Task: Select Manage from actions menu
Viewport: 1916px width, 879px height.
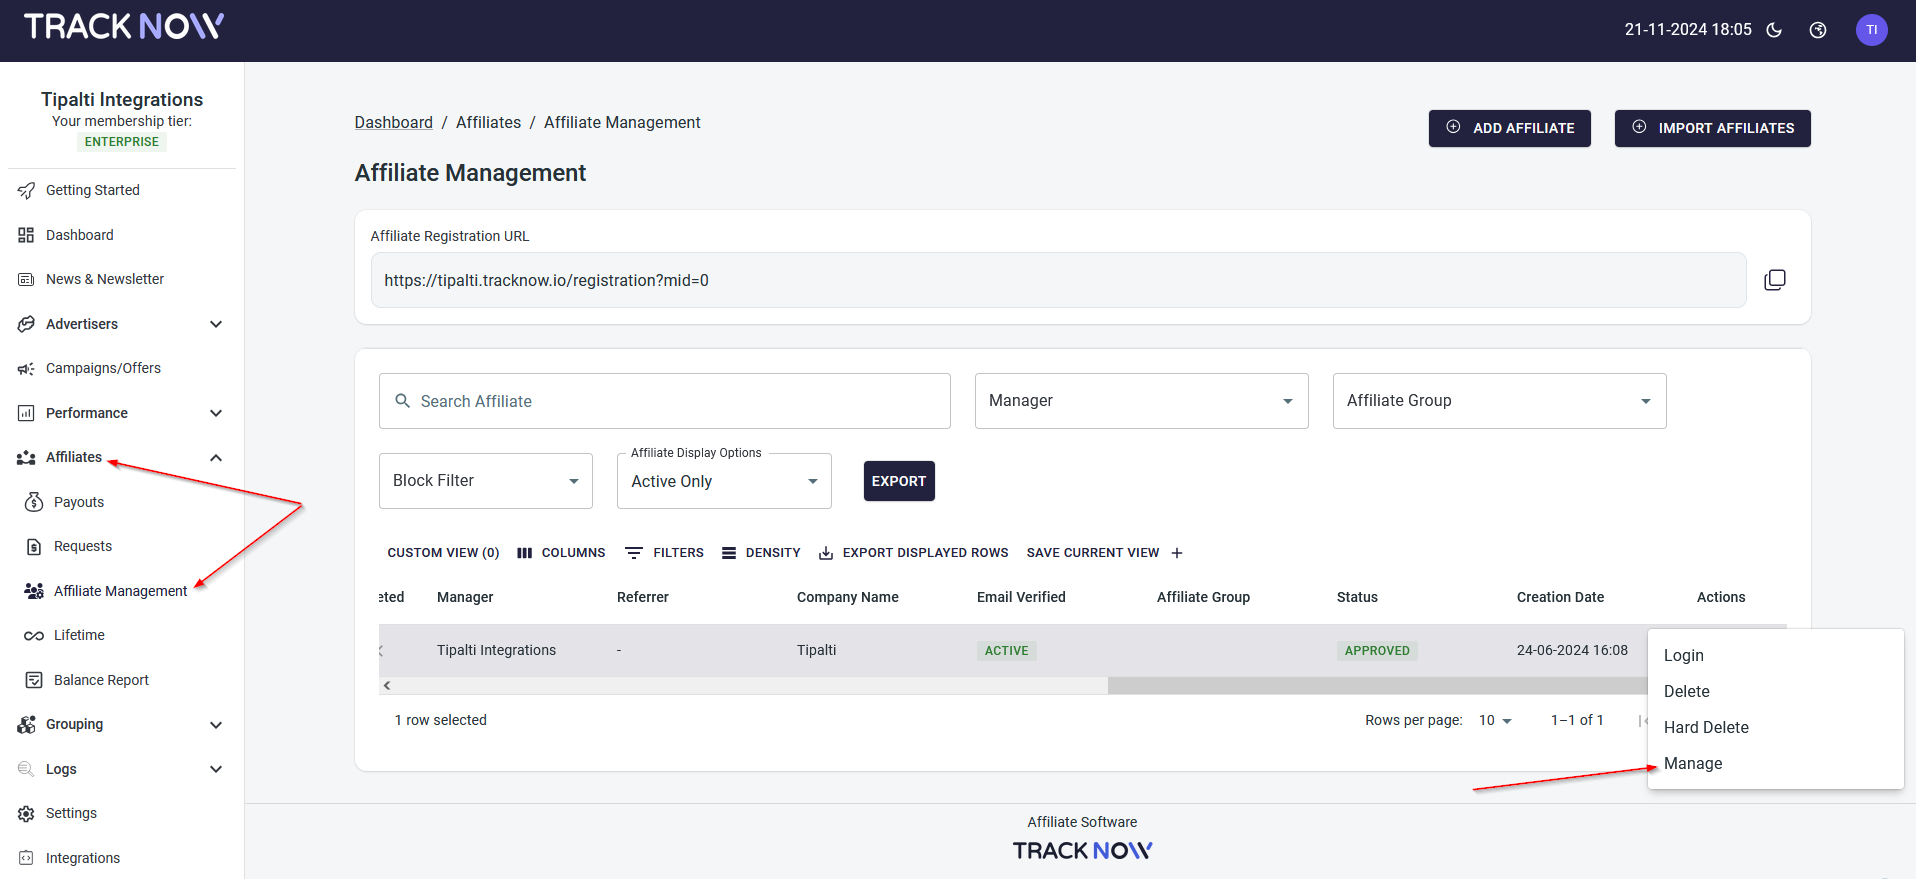Action: [x=1693, y=764]
